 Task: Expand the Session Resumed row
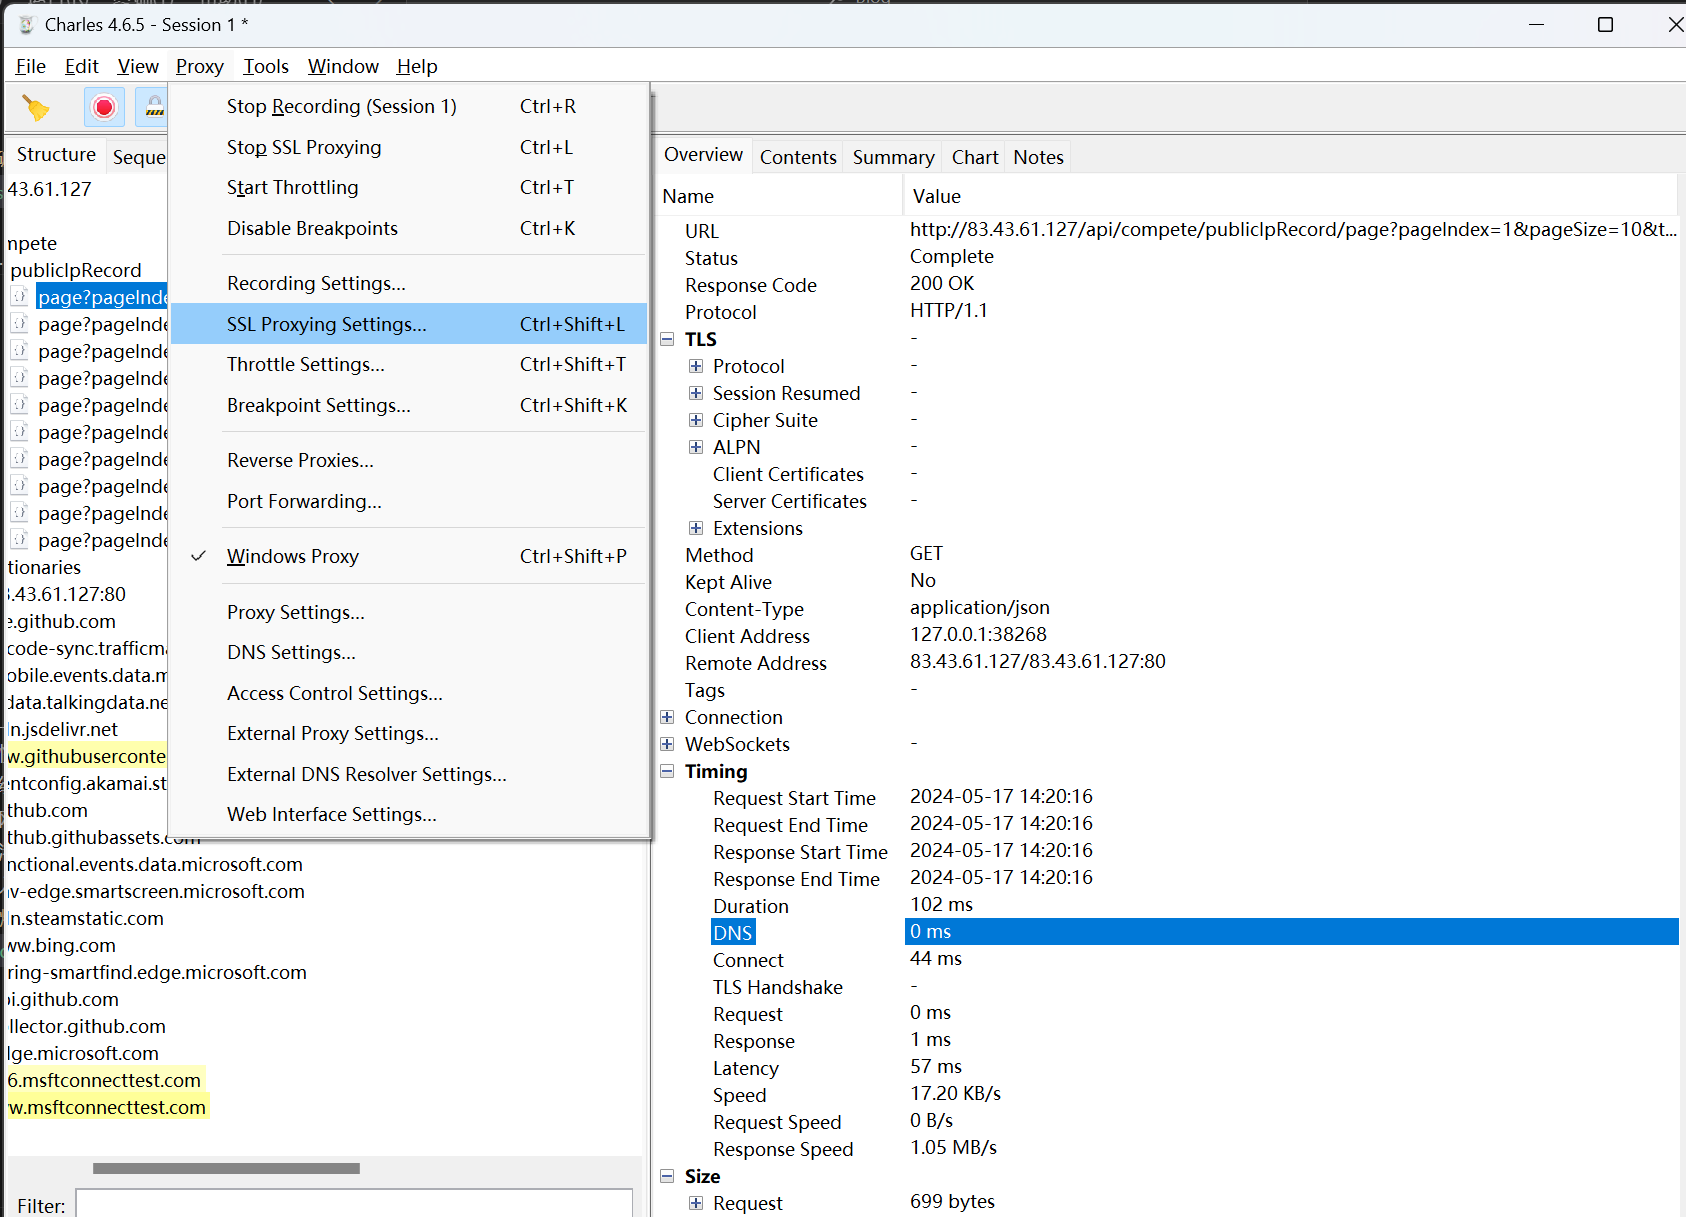point(696,393)
